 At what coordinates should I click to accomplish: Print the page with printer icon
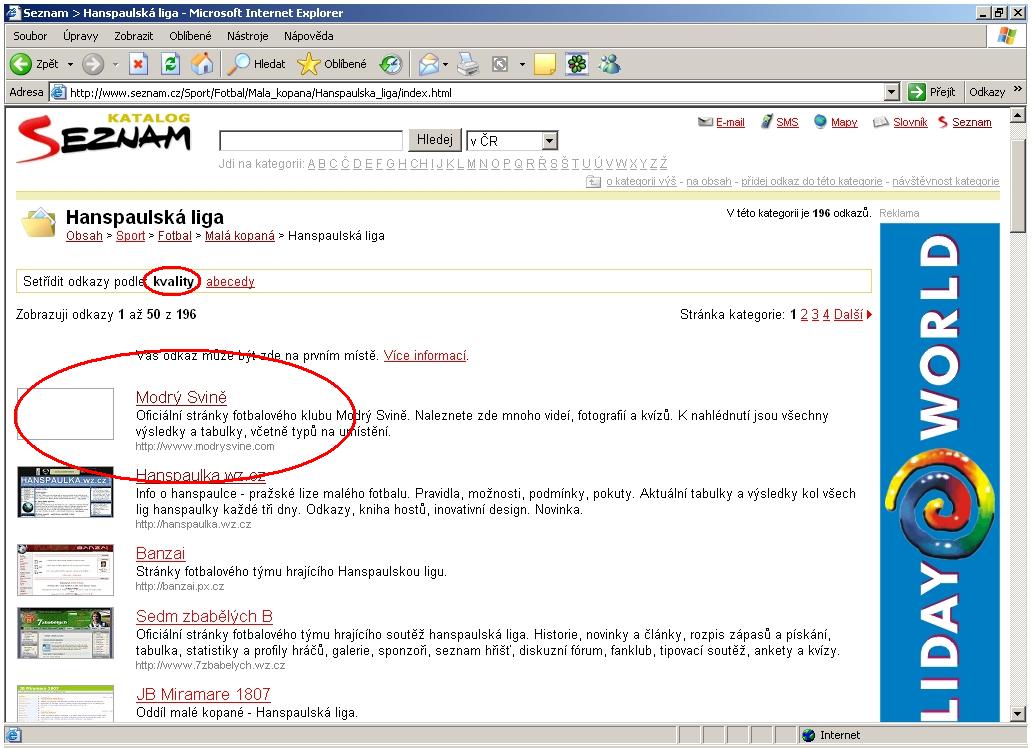[x=469, y=64]
